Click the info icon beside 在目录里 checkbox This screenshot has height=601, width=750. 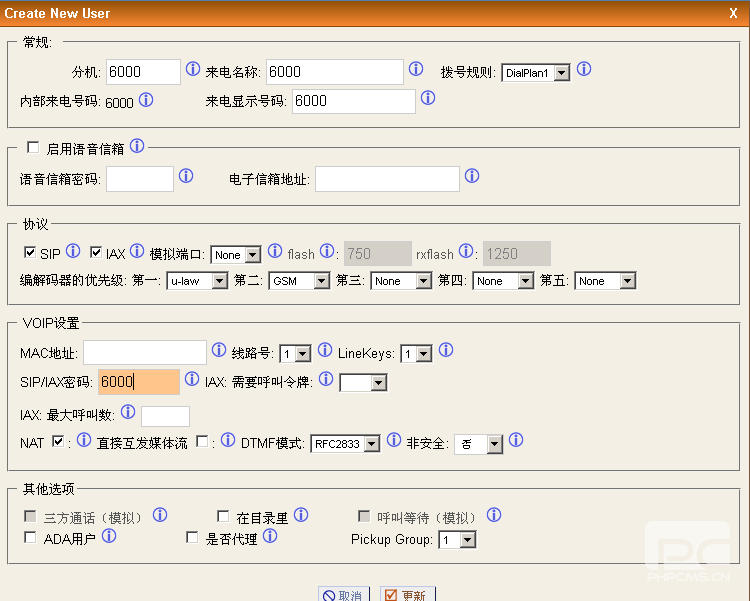[301, 516]
